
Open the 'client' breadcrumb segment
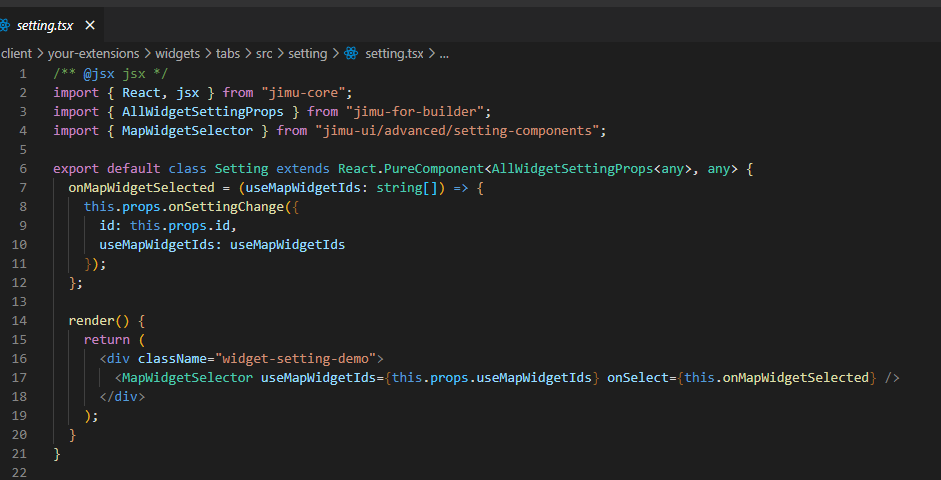pos(17,53)
